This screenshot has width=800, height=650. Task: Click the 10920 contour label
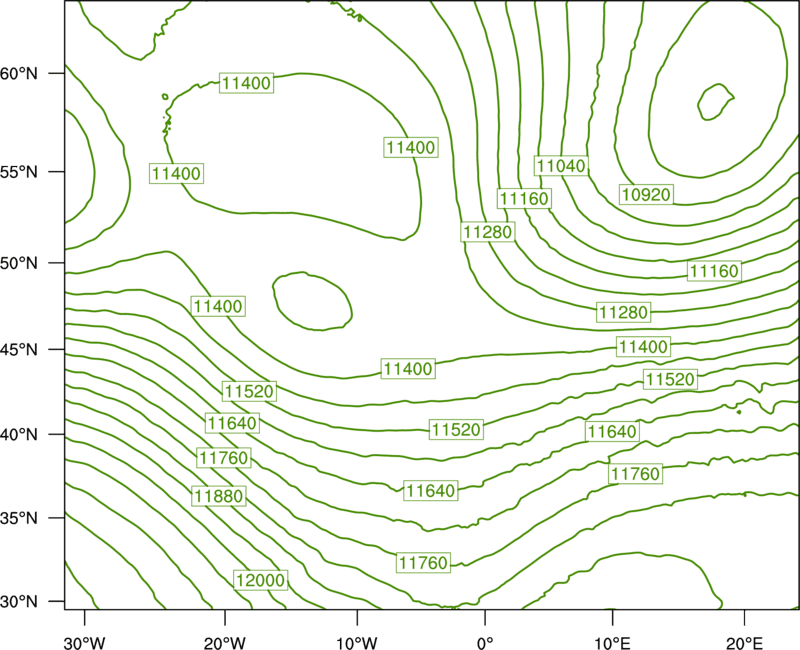click(646, 194)
